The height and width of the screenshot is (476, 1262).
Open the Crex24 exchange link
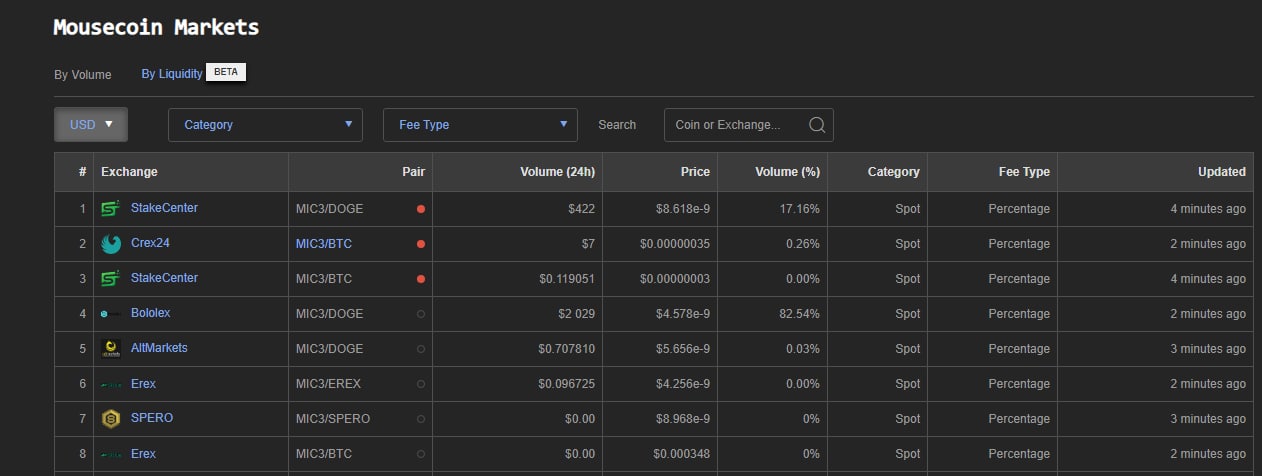151,243
